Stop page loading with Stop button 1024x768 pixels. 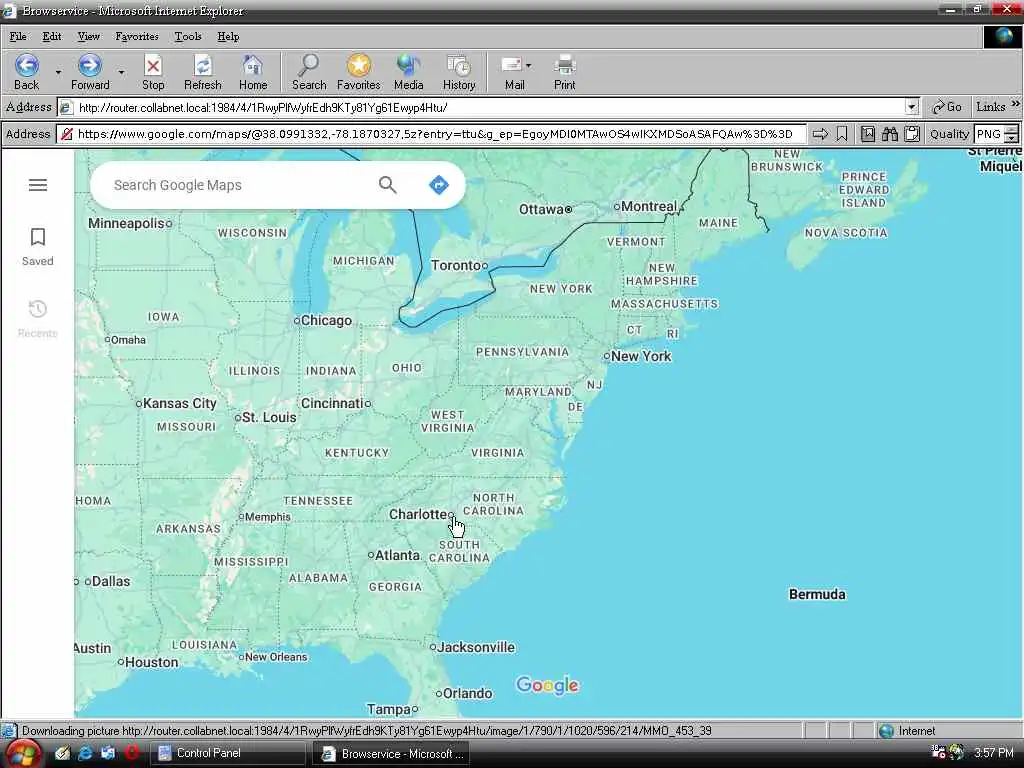tap(153, 72)
